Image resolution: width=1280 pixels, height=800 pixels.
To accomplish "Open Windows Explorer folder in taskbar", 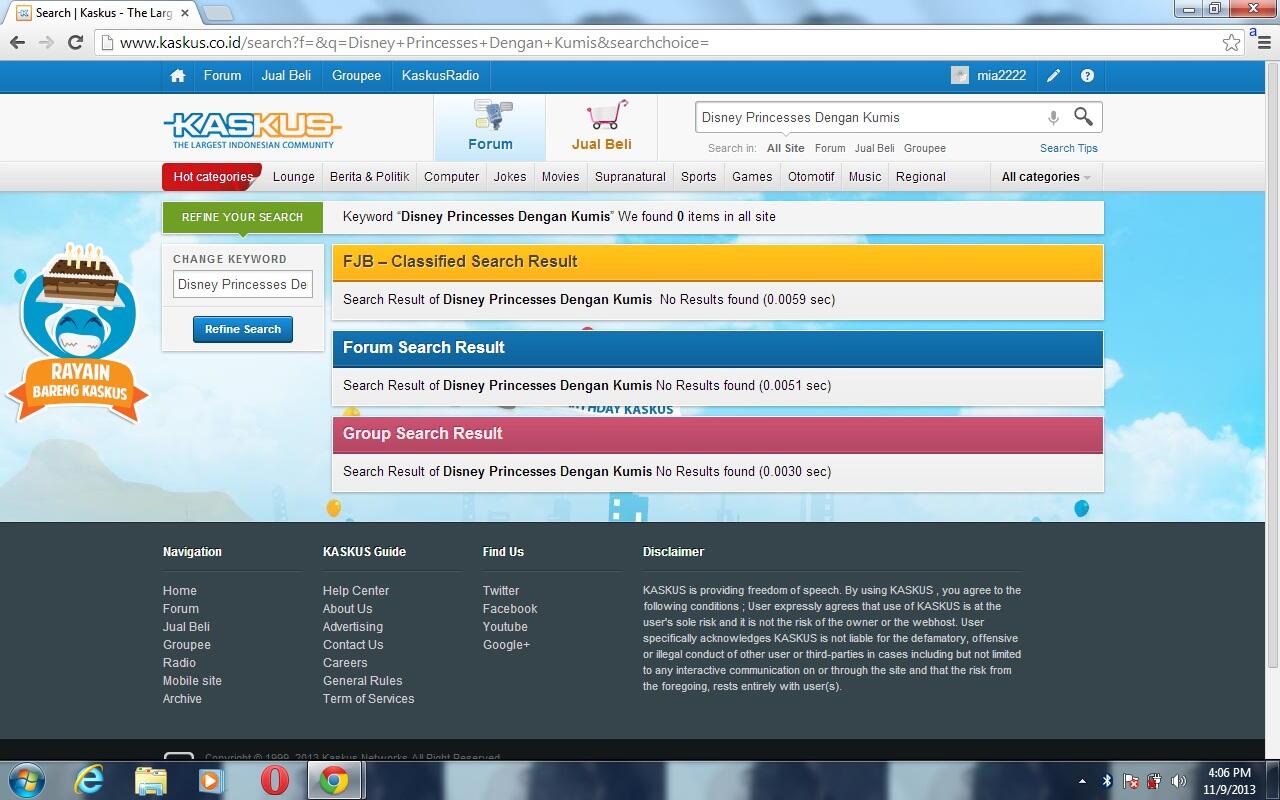I will (x=150, y=780).
